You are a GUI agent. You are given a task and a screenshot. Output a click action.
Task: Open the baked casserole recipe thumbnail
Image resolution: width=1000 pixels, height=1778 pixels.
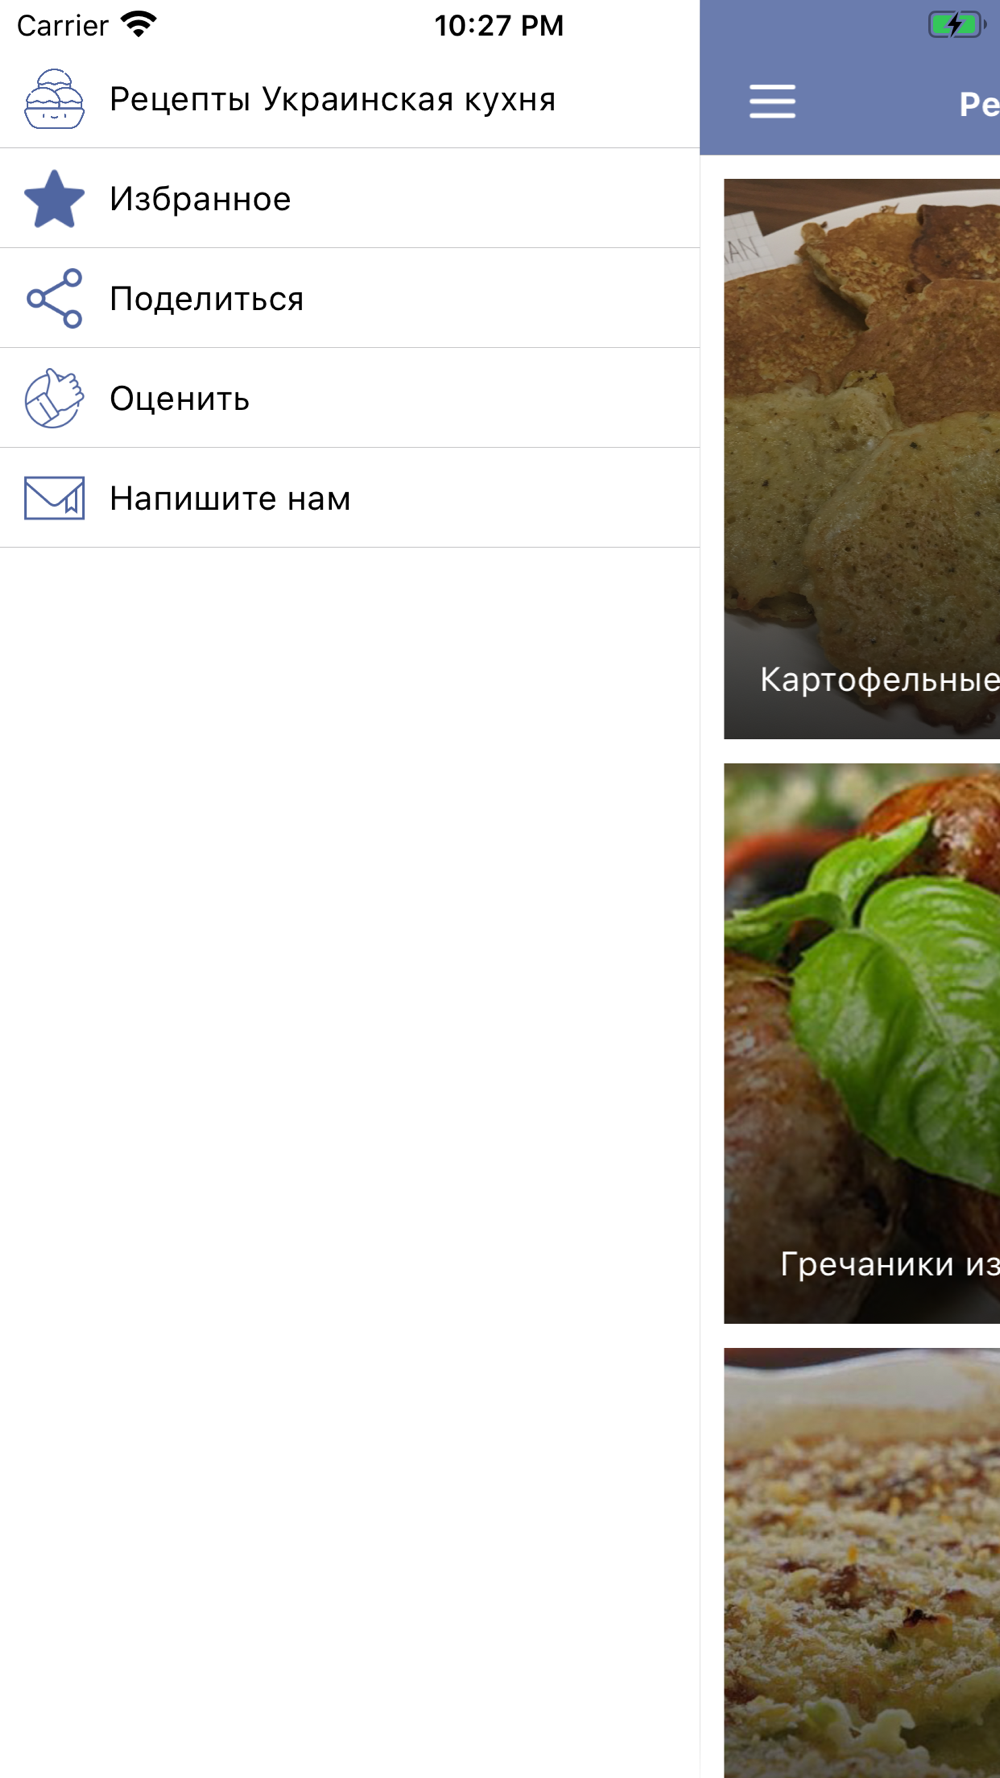[x=862, y=1563]
